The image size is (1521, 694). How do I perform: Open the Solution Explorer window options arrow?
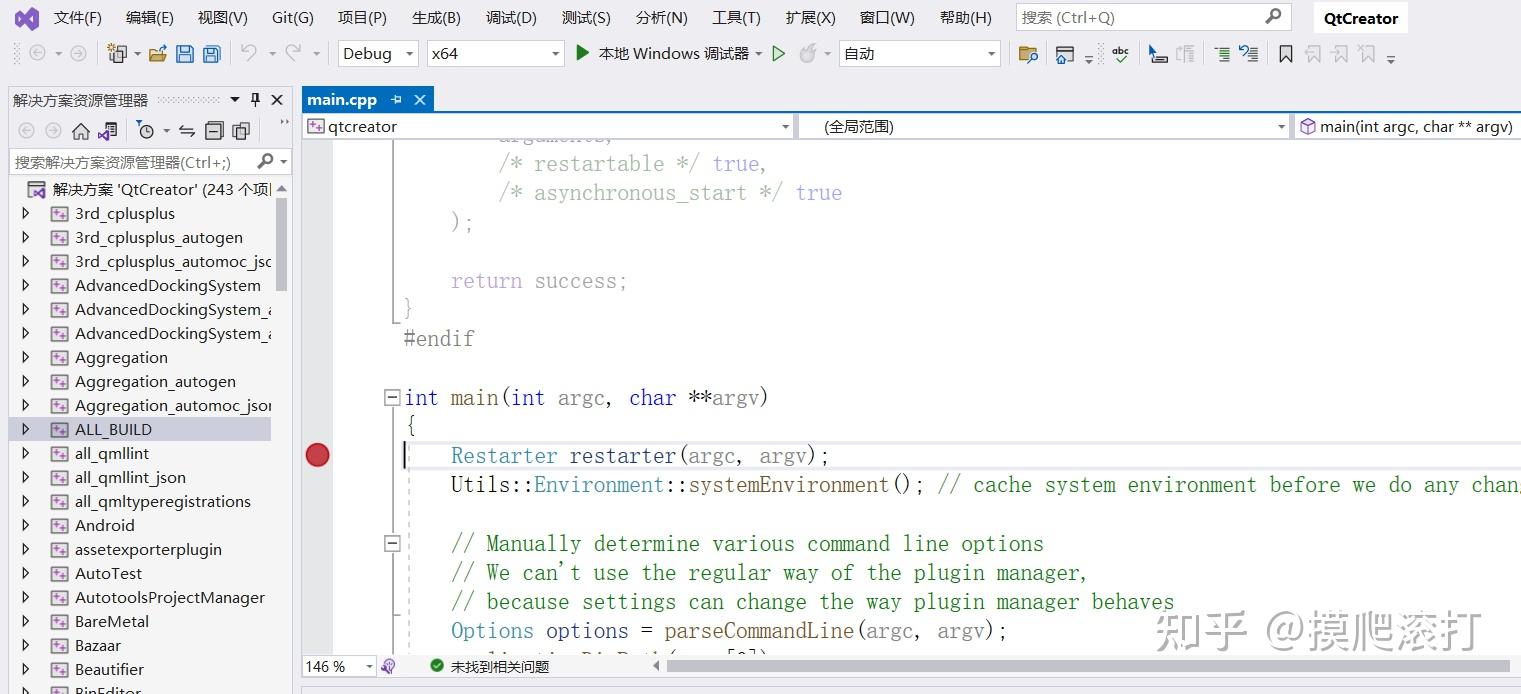coord(235,100)
